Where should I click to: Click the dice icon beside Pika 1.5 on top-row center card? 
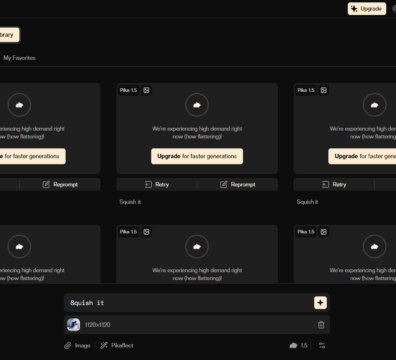click(146, 90)
